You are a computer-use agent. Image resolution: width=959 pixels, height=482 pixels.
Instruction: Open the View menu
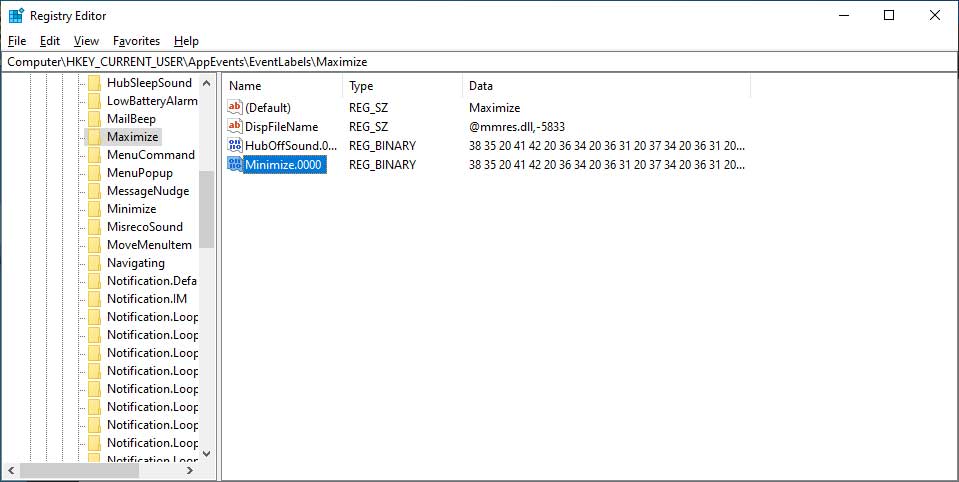86,41
